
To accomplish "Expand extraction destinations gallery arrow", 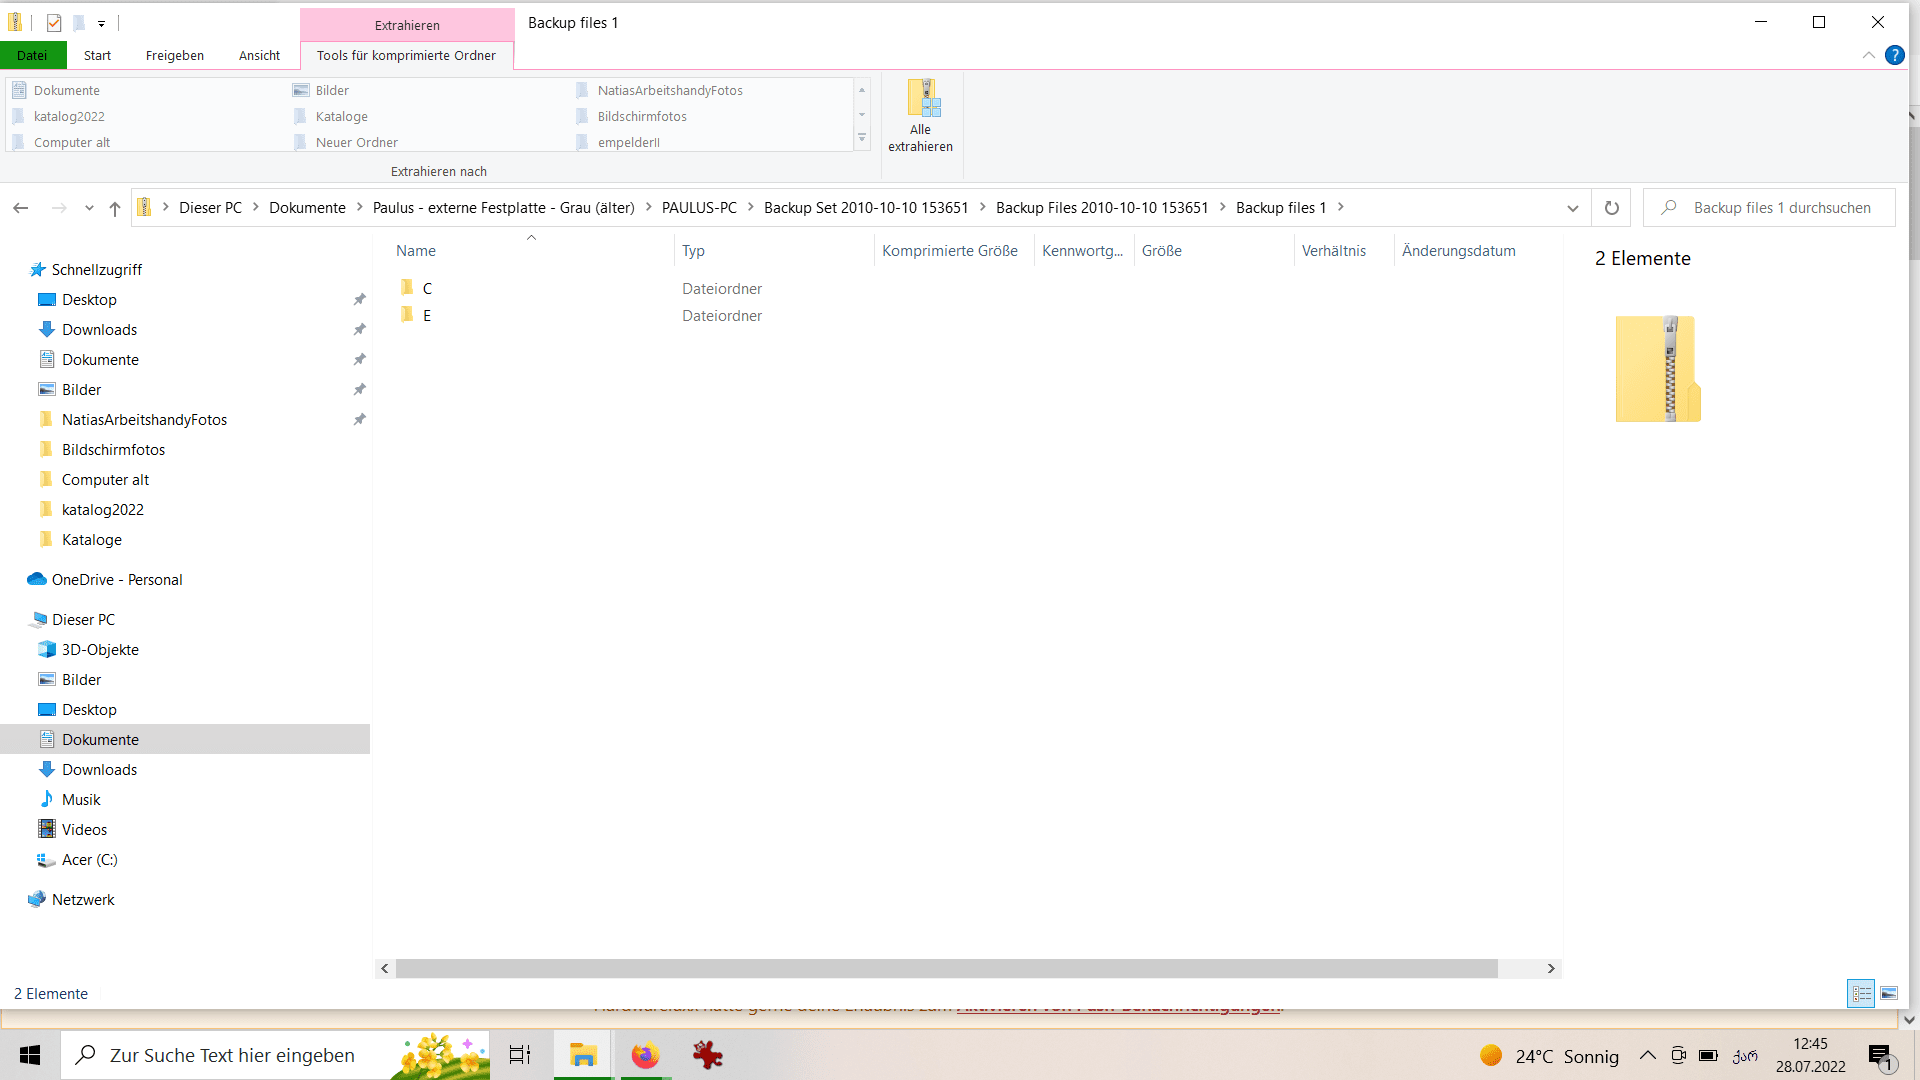I will tap(862, 138).
